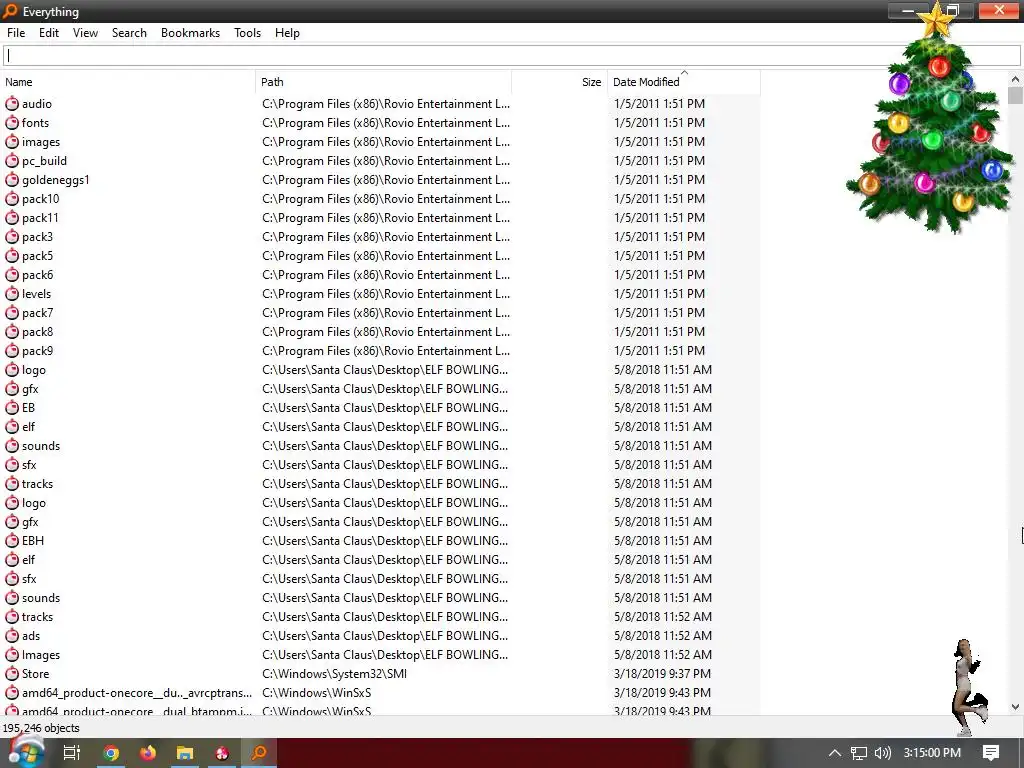Click the Windows Start button

click(x=25, y=752)
